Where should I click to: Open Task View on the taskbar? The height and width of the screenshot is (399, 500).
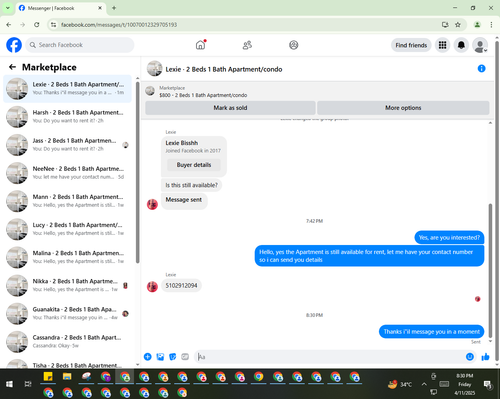tap(28, 384)
